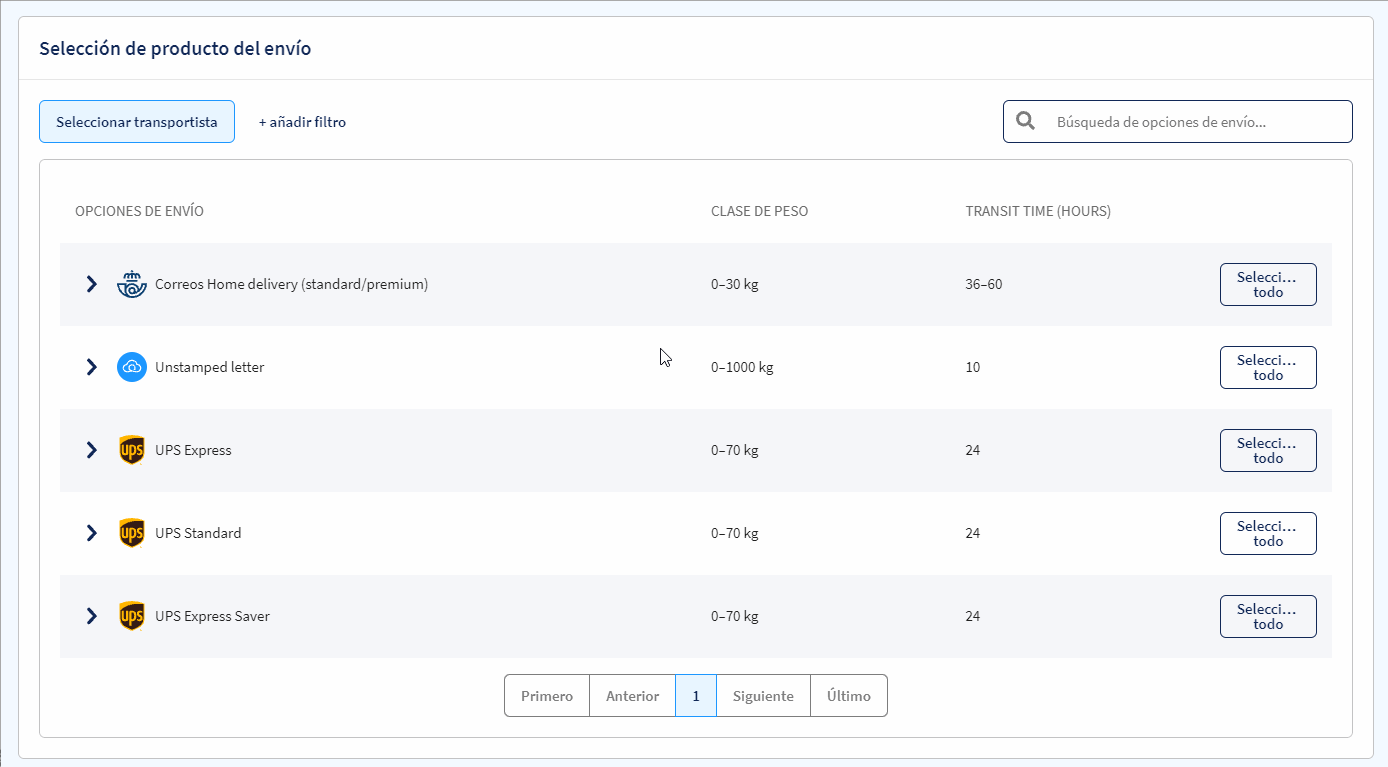Expand the UPS Standard row

[91, 533]
